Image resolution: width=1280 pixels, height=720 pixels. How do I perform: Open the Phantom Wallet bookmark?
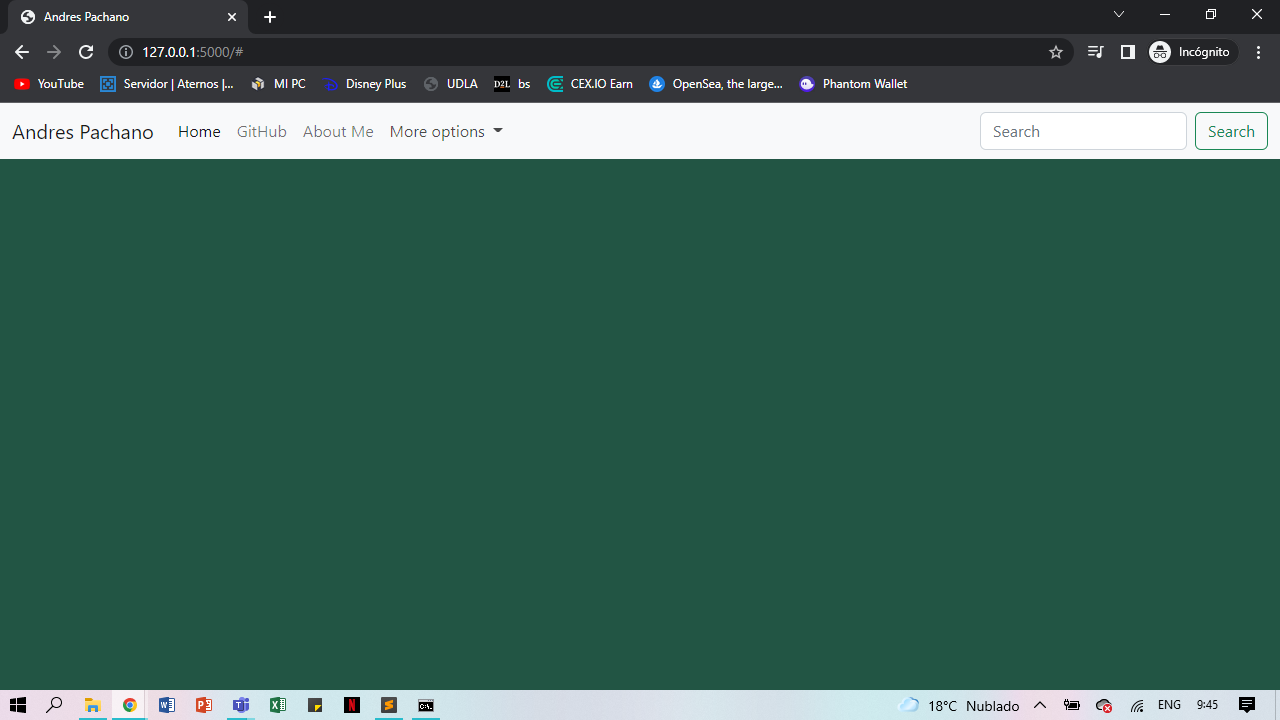pos(854,84)
